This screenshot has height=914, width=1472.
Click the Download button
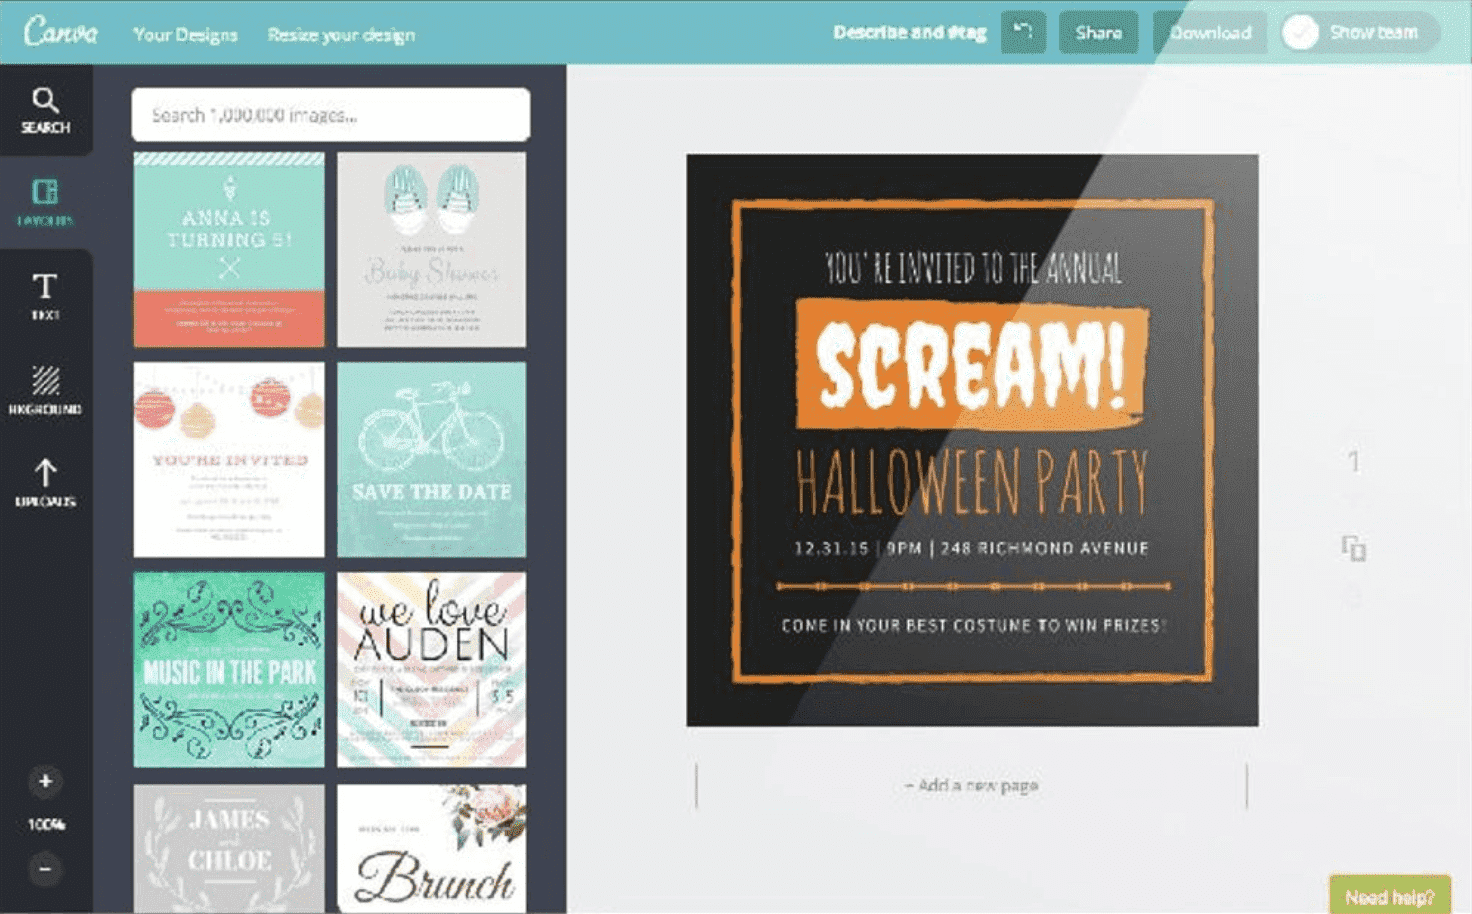(1209, 31)
